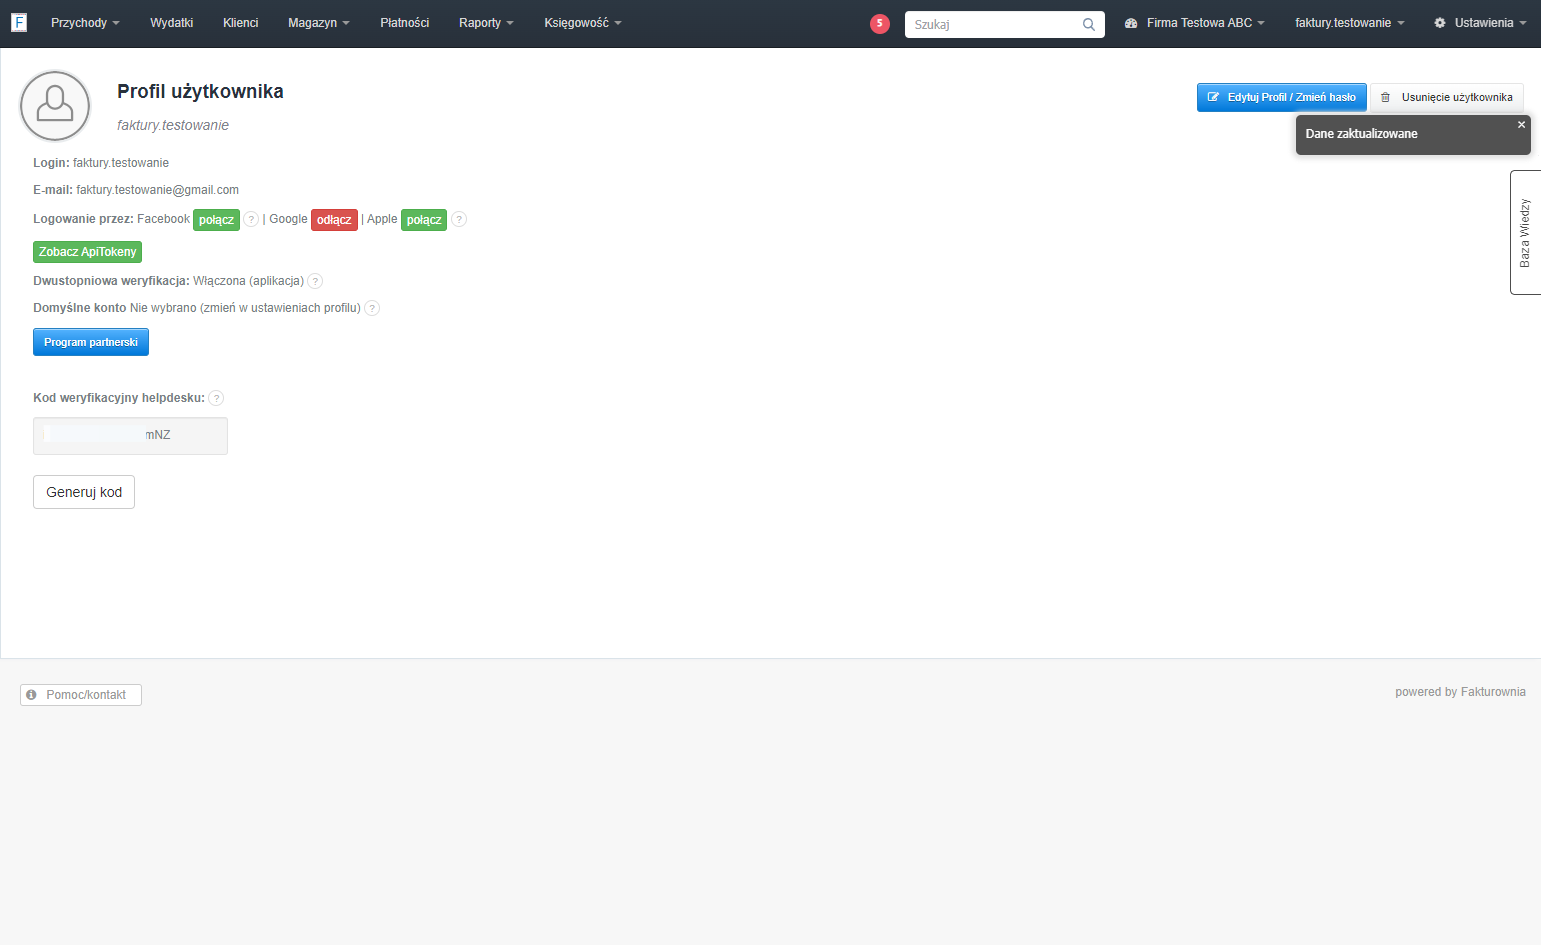Expand the Raporty dropdown

coord(486,23)
